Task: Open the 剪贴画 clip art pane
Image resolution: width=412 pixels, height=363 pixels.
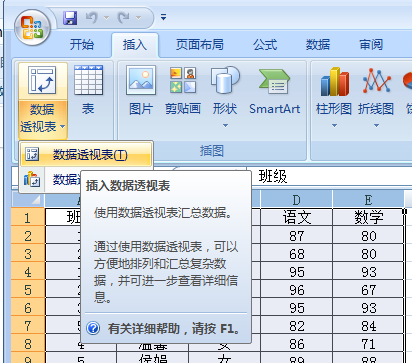Action: coord(183,91)
